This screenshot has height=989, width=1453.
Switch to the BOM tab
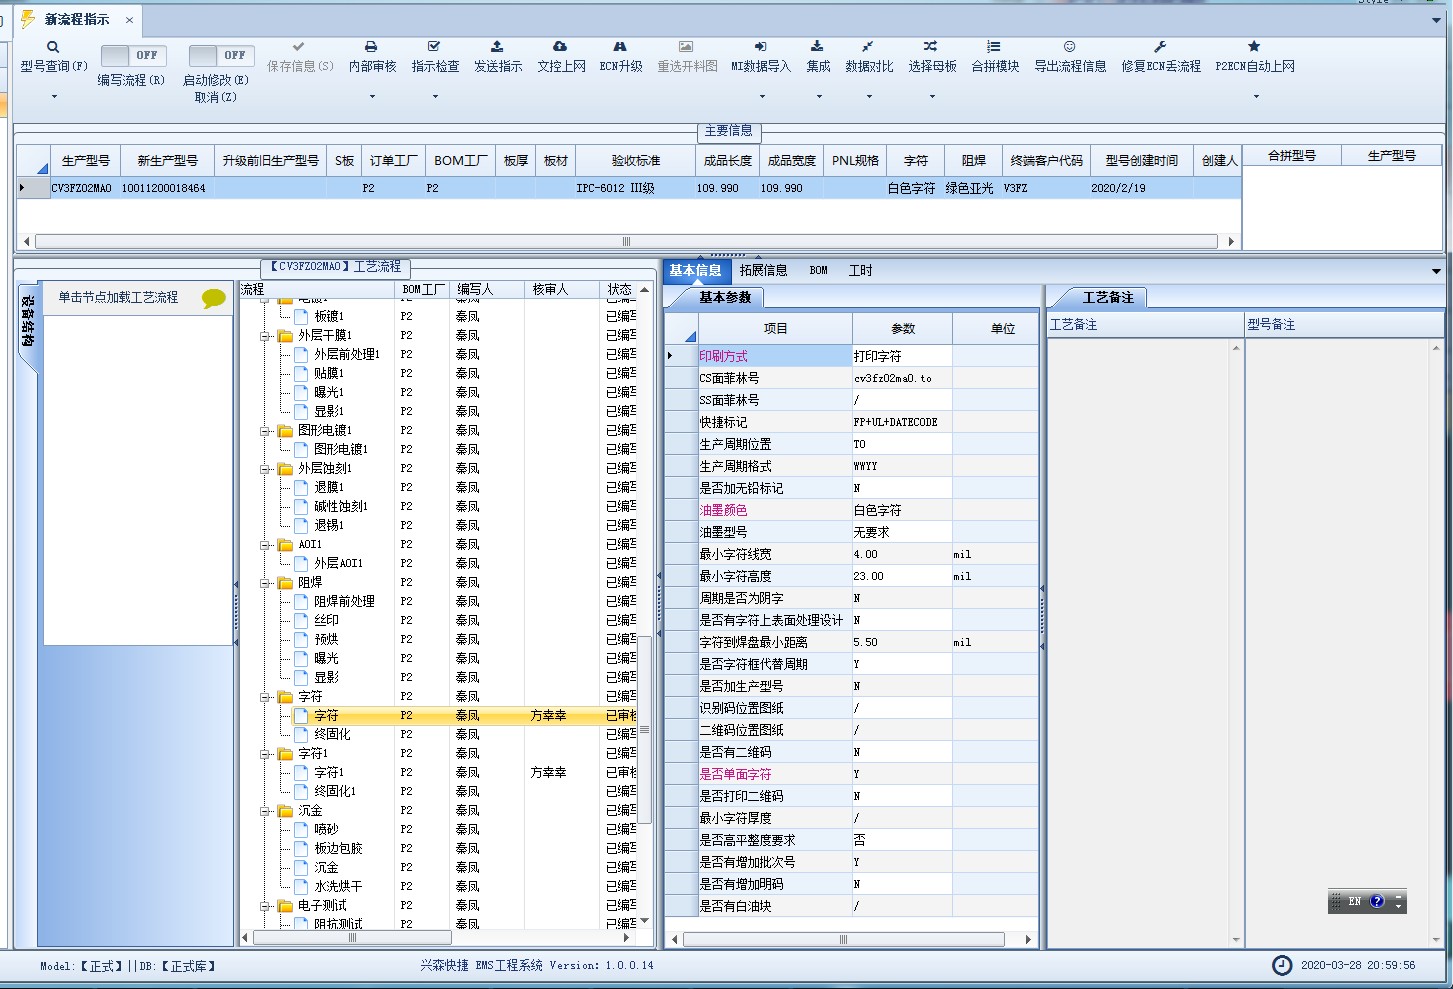click(x=818, y=270)
